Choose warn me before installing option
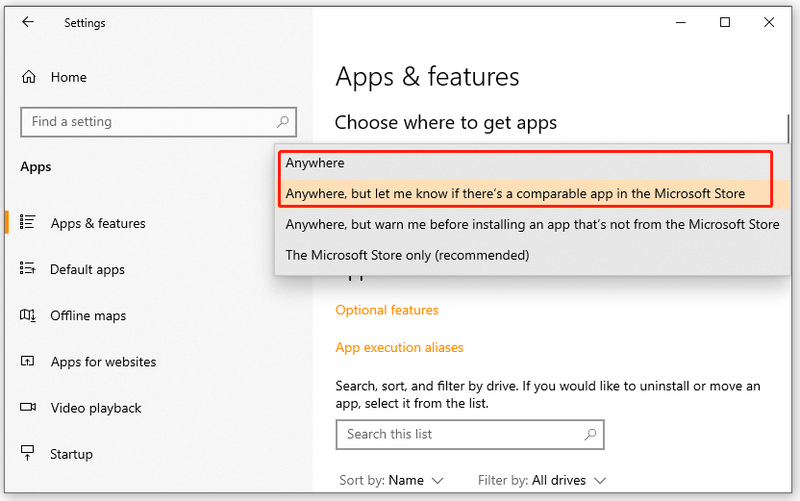Image resolution: width=800 pixels, height=501 pixels. coord(532,224)
